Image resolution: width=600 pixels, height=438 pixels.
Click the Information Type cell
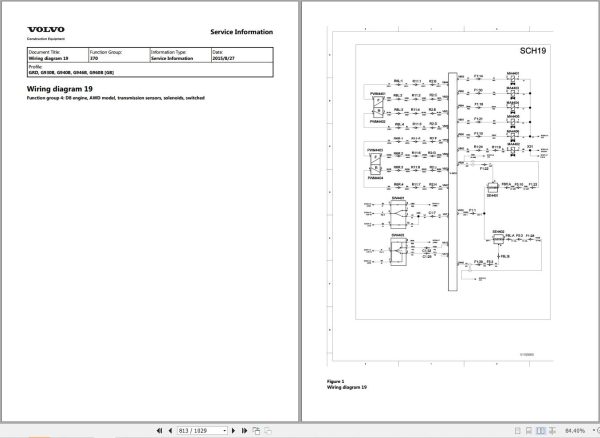point(181,55)
